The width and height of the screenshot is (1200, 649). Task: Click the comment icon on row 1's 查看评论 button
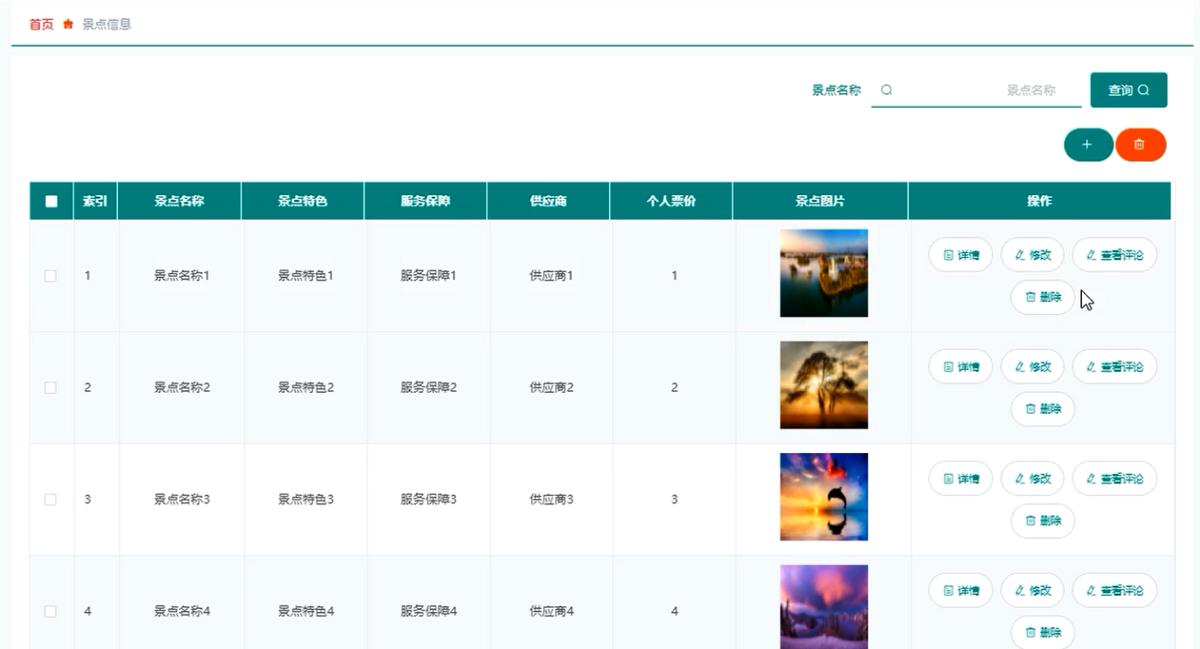[1093, 255]
